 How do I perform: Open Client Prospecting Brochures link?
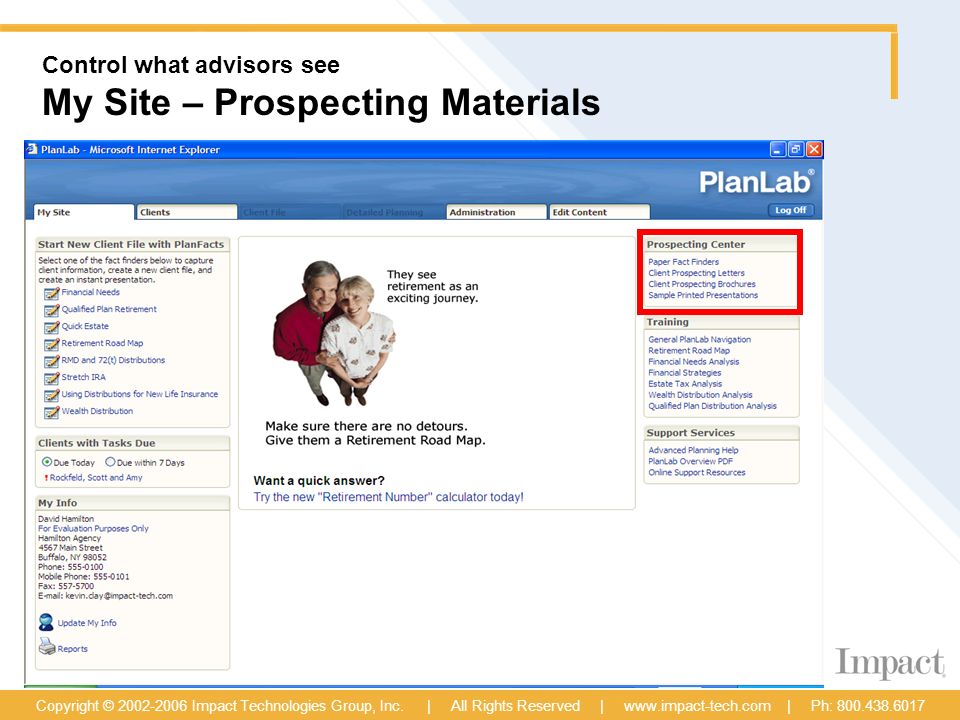pos(702,284)
